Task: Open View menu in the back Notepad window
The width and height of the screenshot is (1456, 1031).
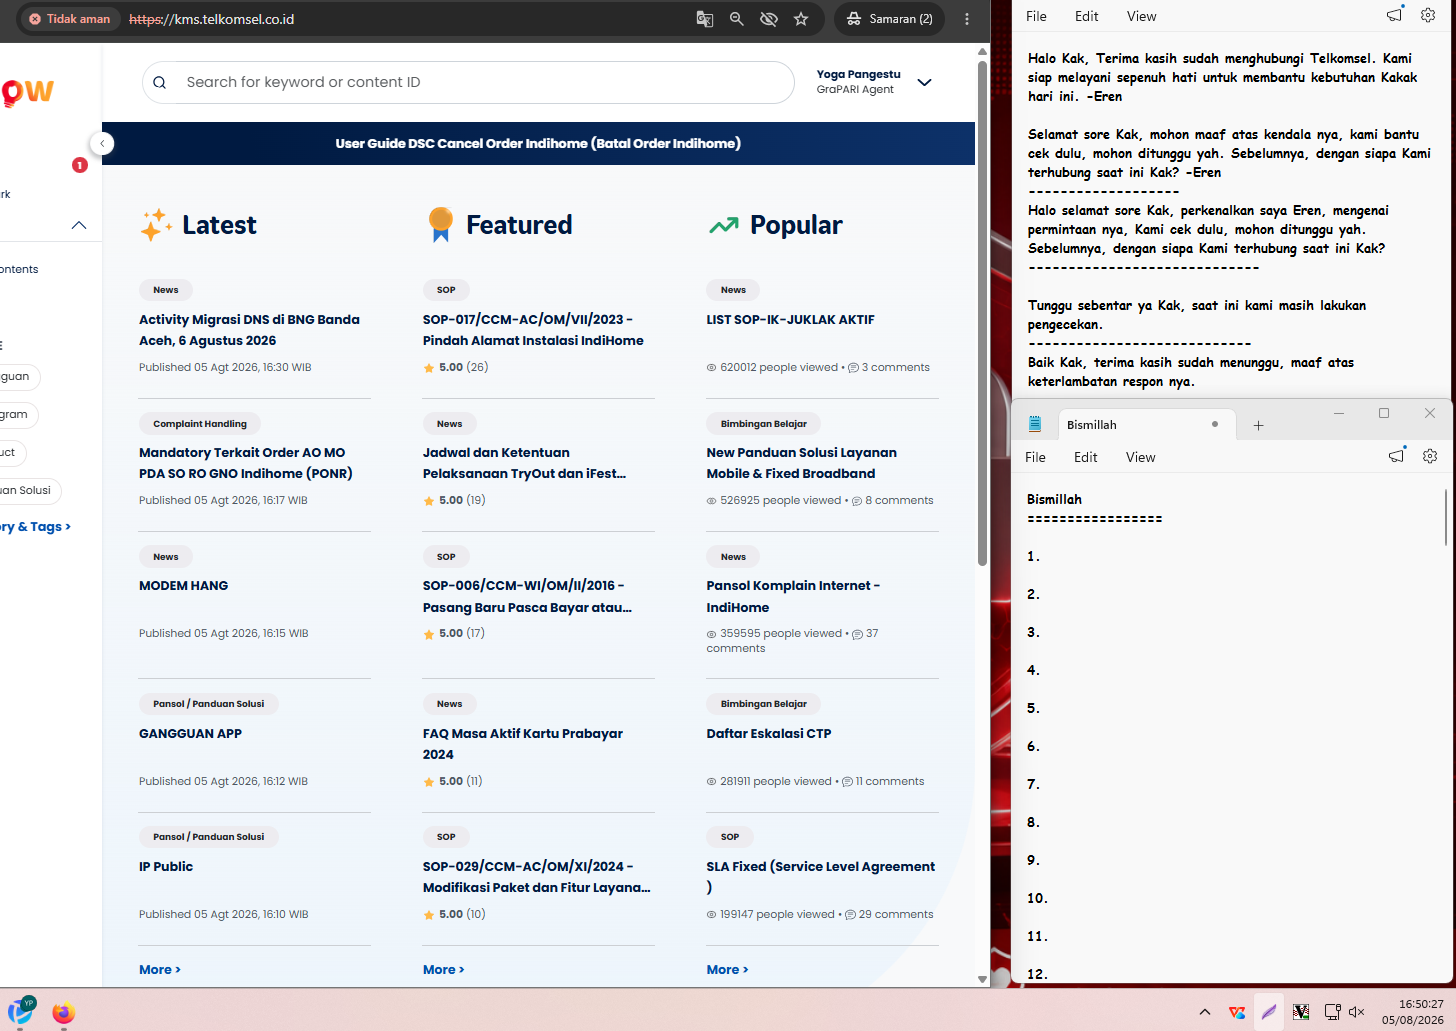Action: pyautogui.click(x=1142, y=16)
